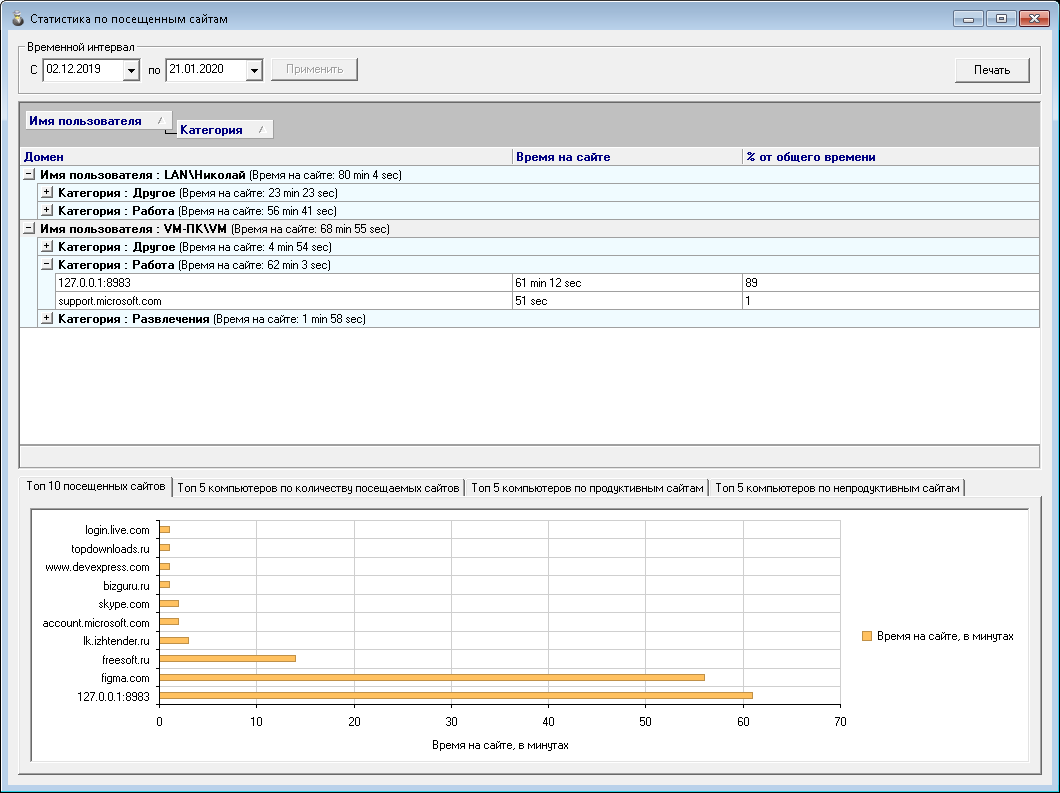Viewport: 1060px width, 793px height.
Task: Open Топ 5 компьютеров по непродуктивным сайтам tab
Action: (x=838, y=488)
